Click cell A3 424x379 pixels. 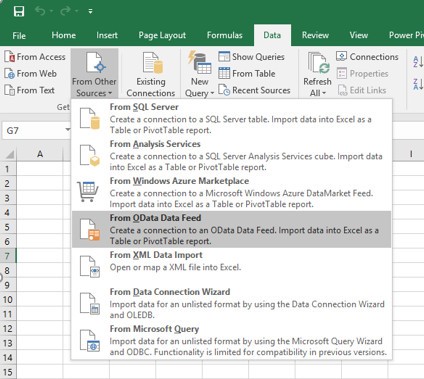[40, 198]
